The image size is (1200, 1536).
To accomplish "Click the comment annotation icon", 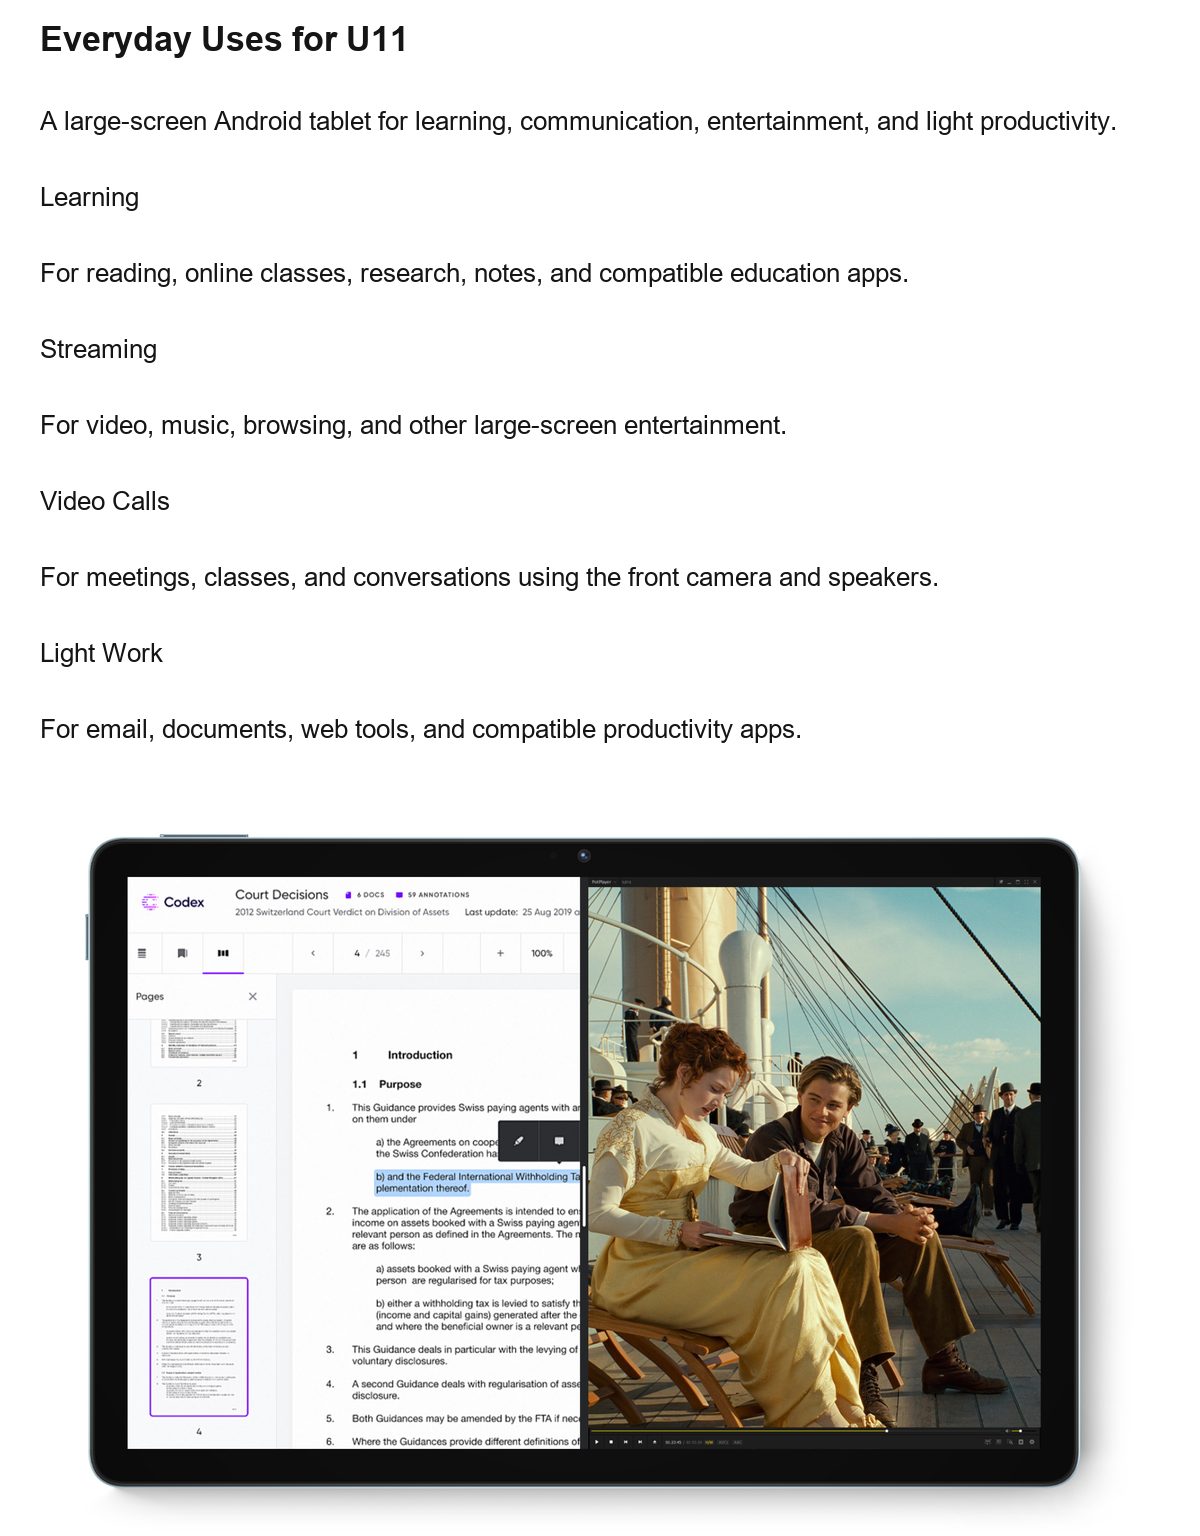I will (559, 1141).
